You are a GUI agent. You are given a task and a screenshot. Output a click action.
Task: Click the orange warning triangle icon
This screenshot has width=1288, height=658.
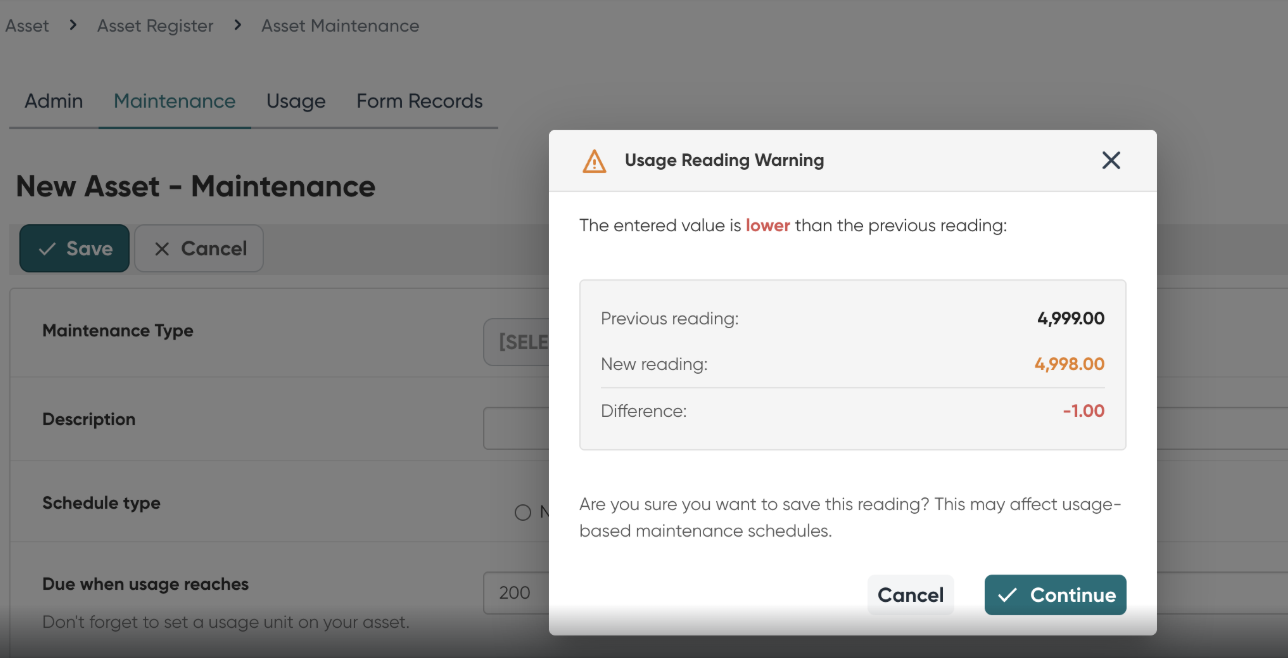click(594, 161)
